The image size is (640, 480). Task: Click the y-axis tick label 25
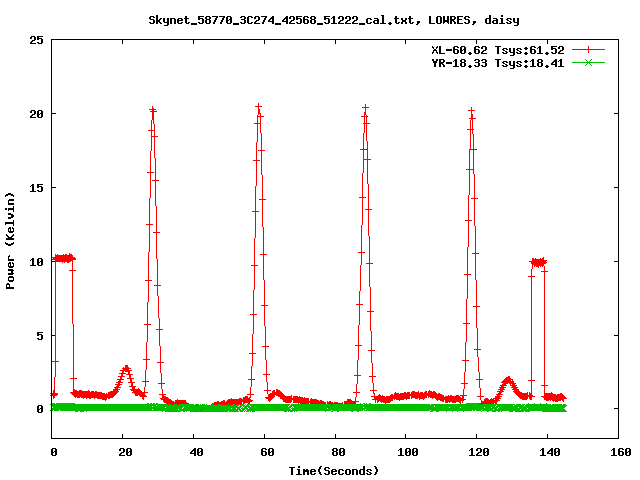click(x=36, y=40)
